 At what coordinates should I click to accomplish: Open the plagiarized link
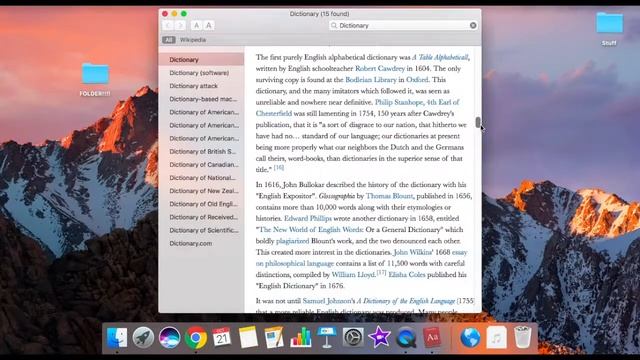coord(293,241)
